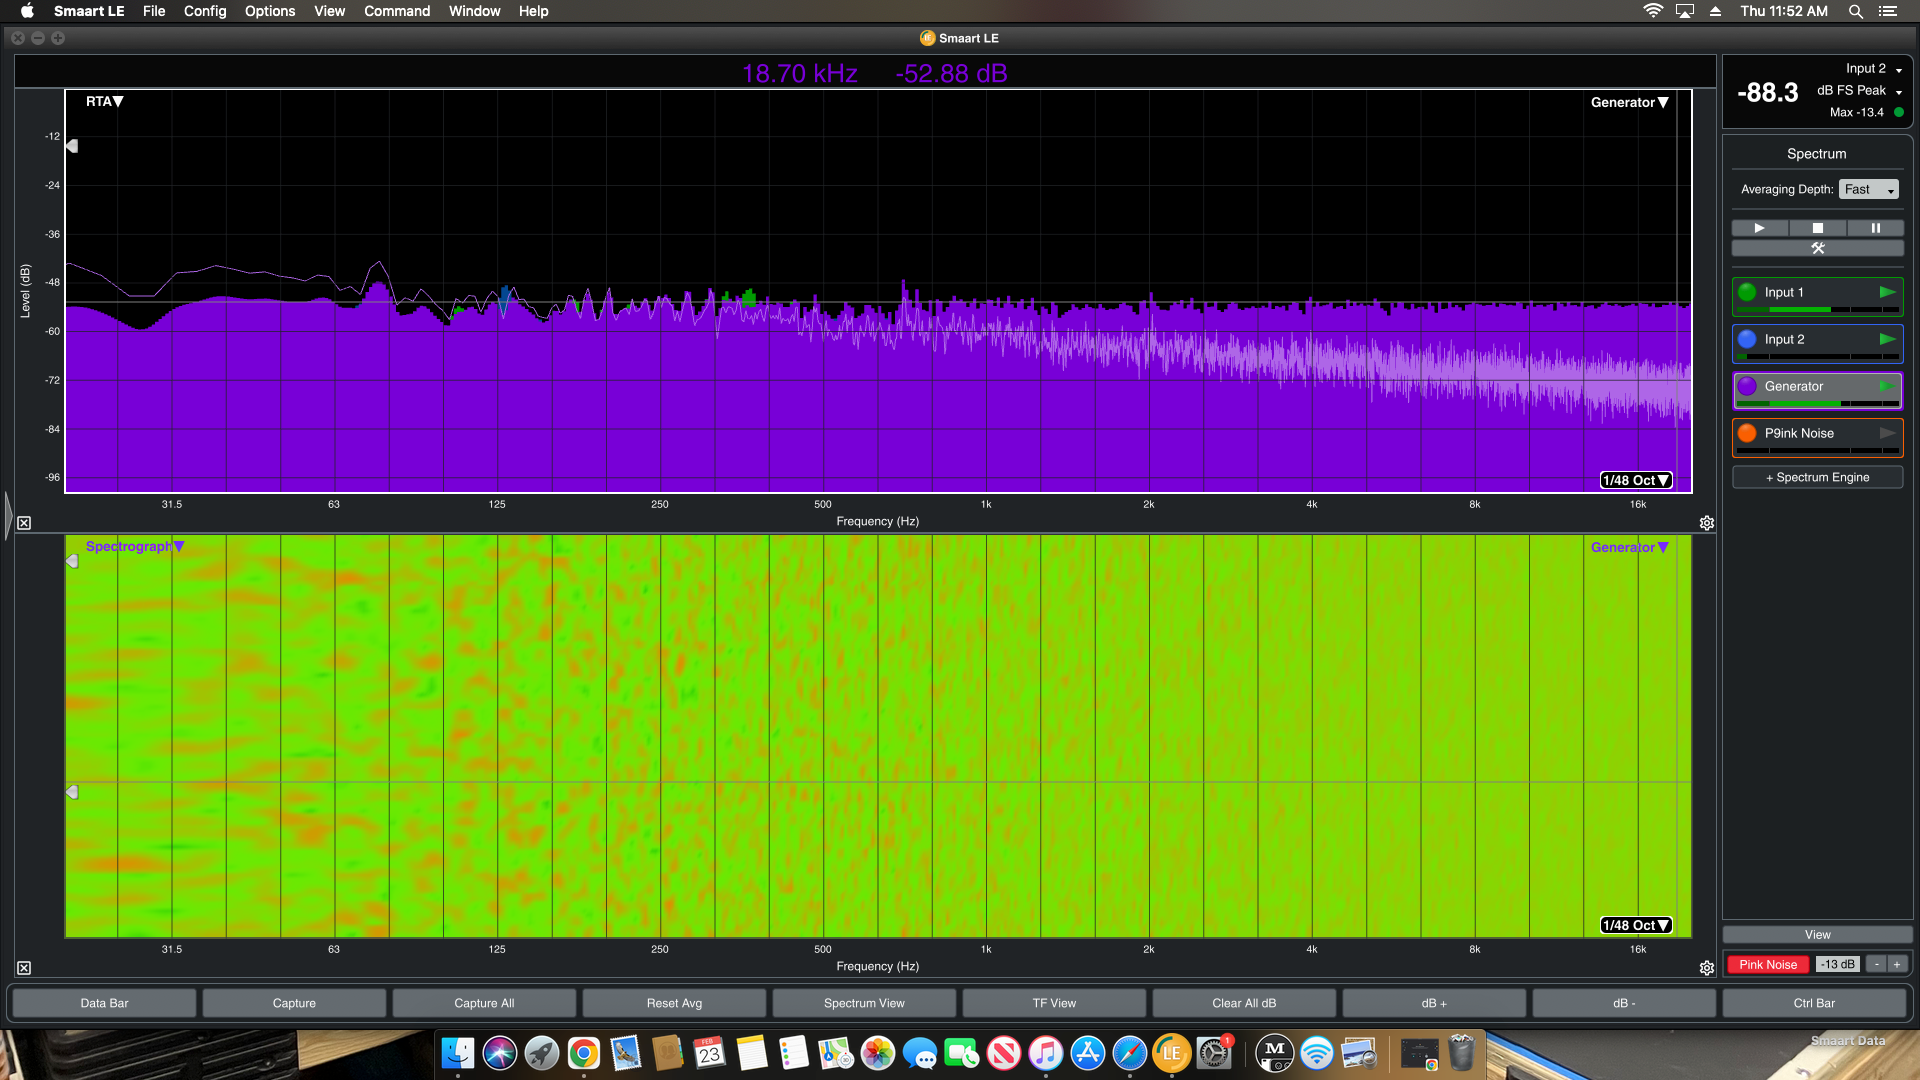The width and height of the screenshot is (1920, 1080).
Task: Open Averaging Depth dropdown set to Fast
Action: point(1868,189)
